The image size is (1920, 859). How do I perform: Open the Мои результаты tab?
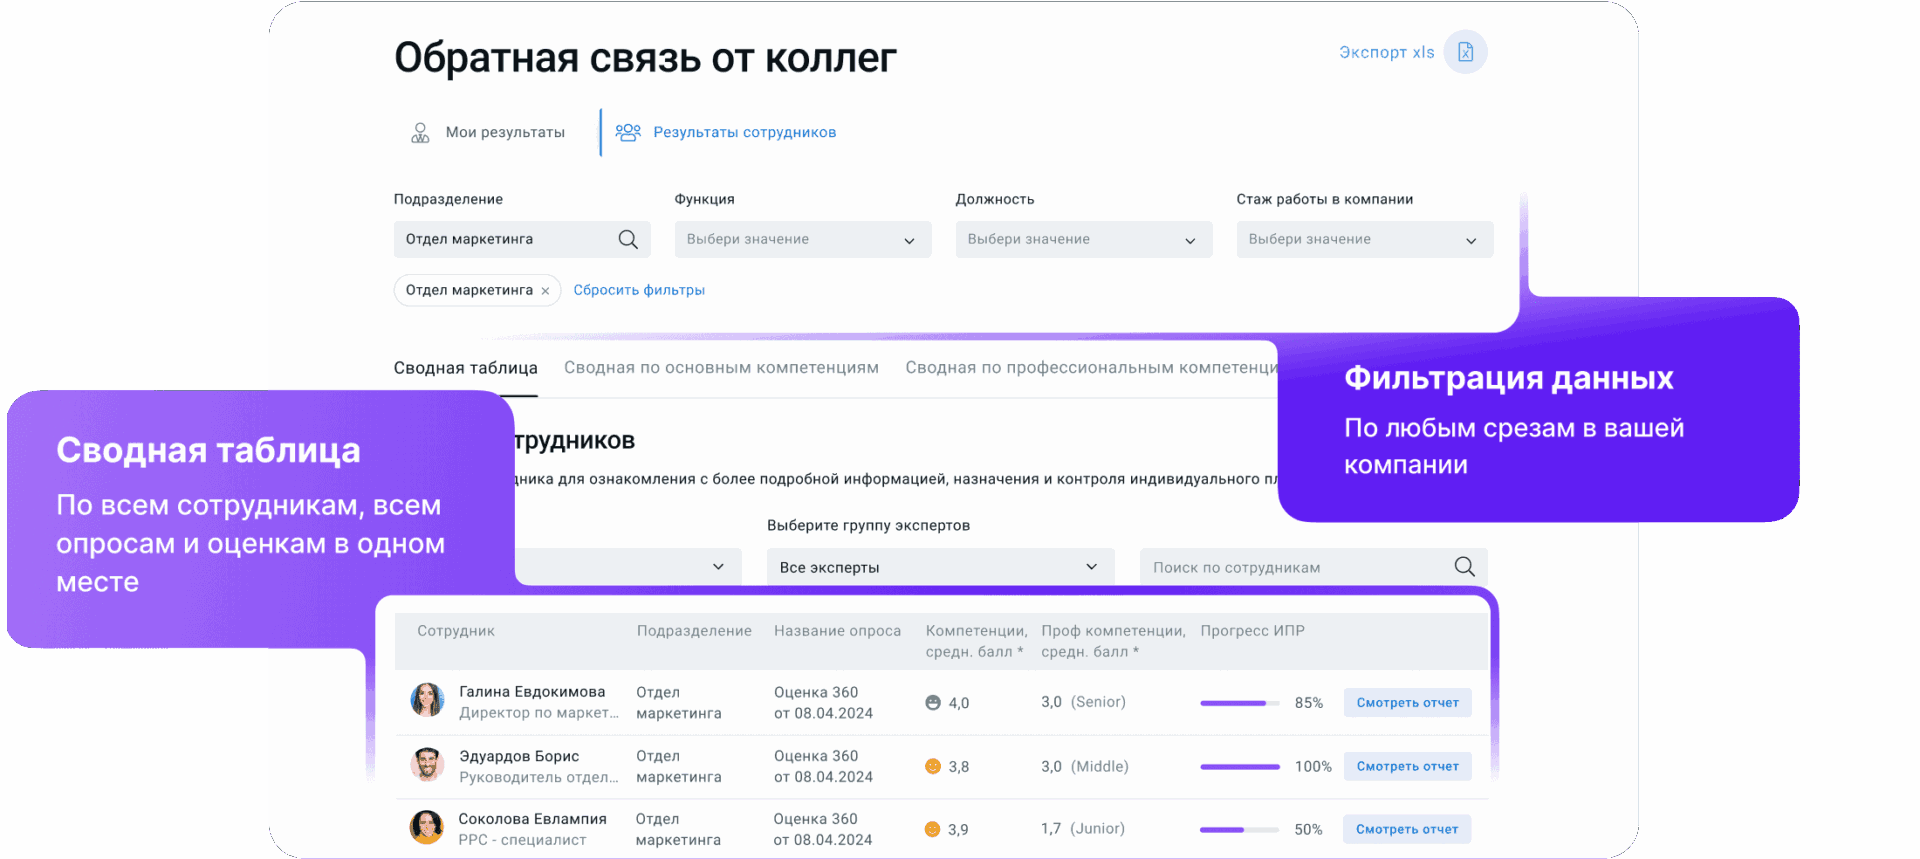pyautogui.click(x=489, y=132)
